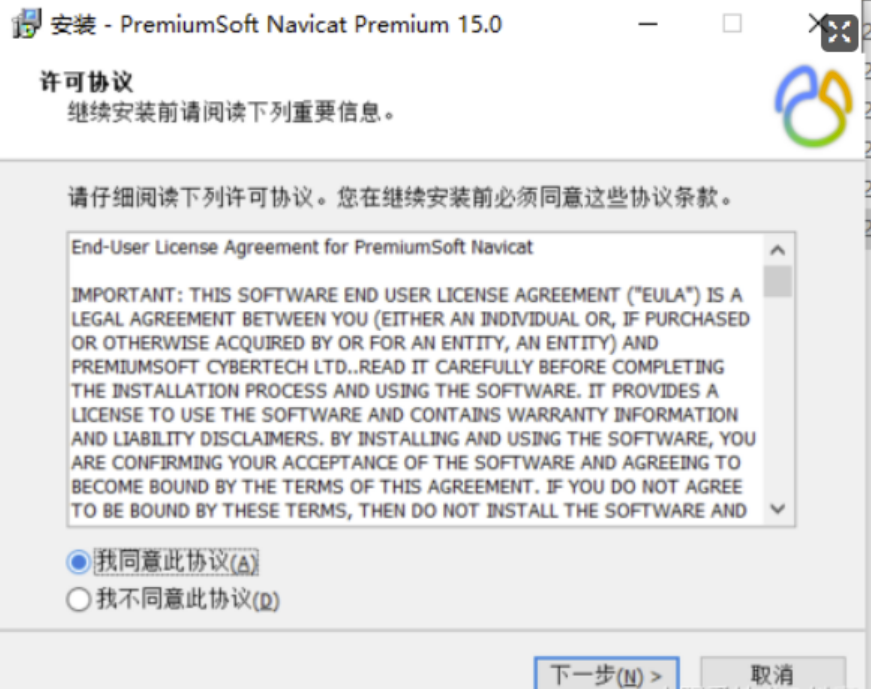This screenshot has width=871, height=689.
Task: Click the license scroll down arrow
Action: point(778,508)
